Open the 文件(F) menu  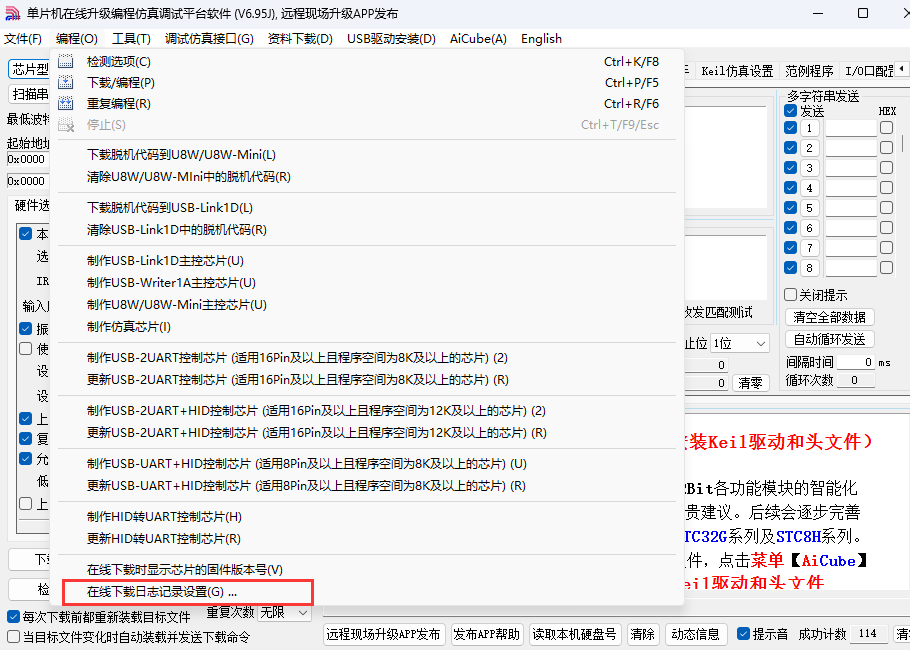pyautogui.click(x=23, y=39)
